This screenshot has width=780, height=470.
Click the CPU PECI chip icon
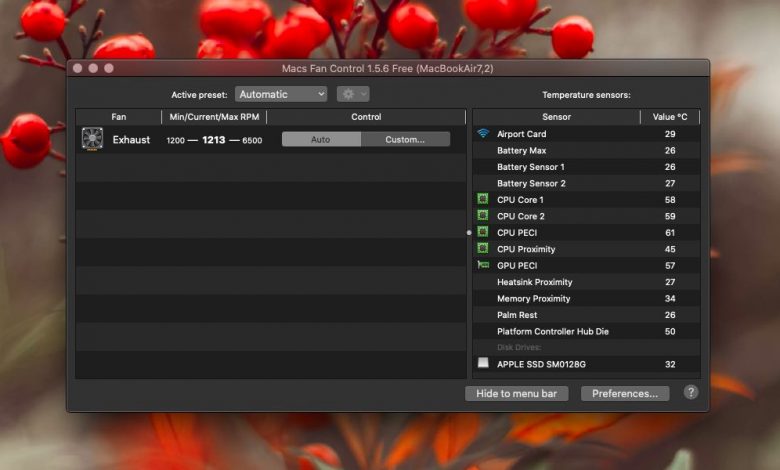(x=483, y=232)
